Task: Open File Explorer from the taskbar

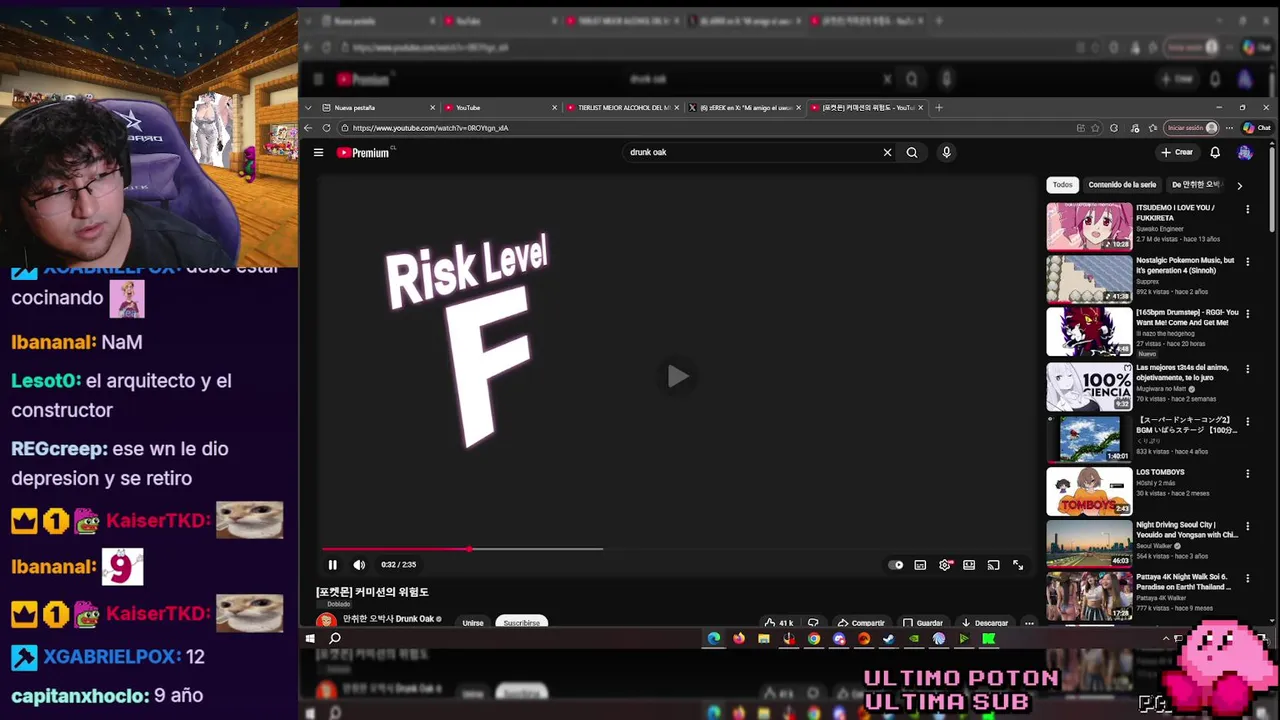Action: (764, 638)
